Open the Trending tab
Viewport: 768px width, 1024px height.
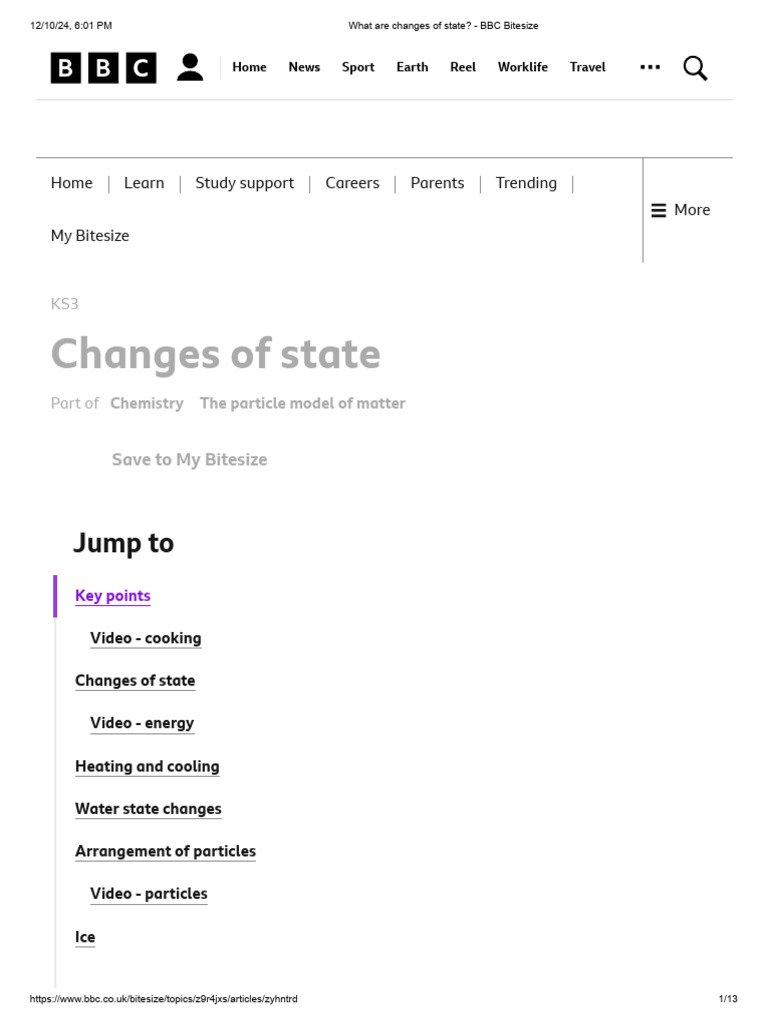click(x=526, y=183)
